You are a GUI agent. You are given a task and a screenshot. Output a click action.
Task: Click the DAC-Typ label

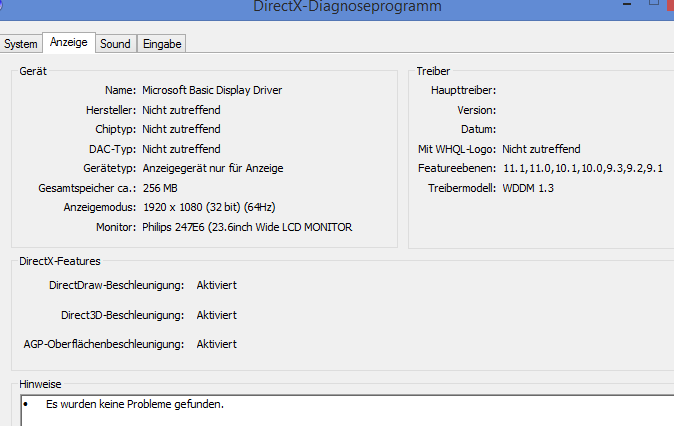tap(113, 149)
